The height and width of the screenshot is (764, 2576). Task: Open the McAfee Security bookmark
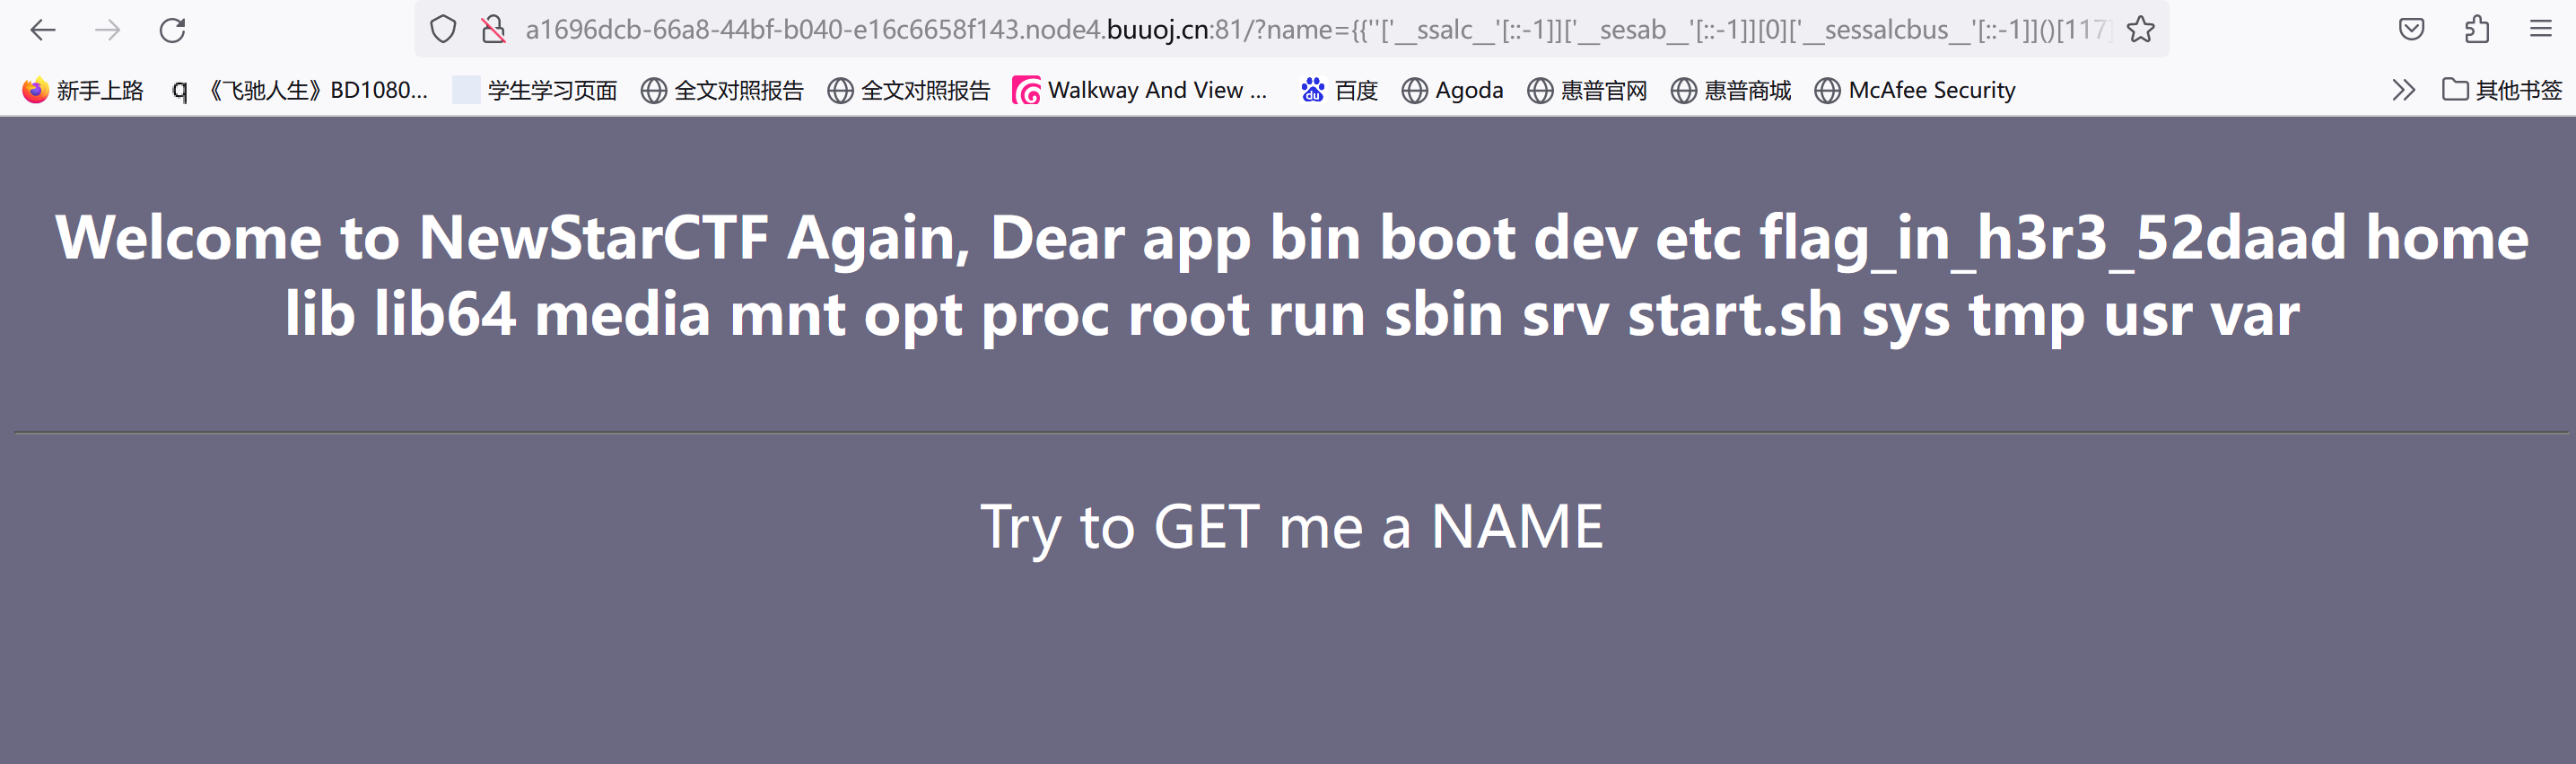tap(1915, 90)
